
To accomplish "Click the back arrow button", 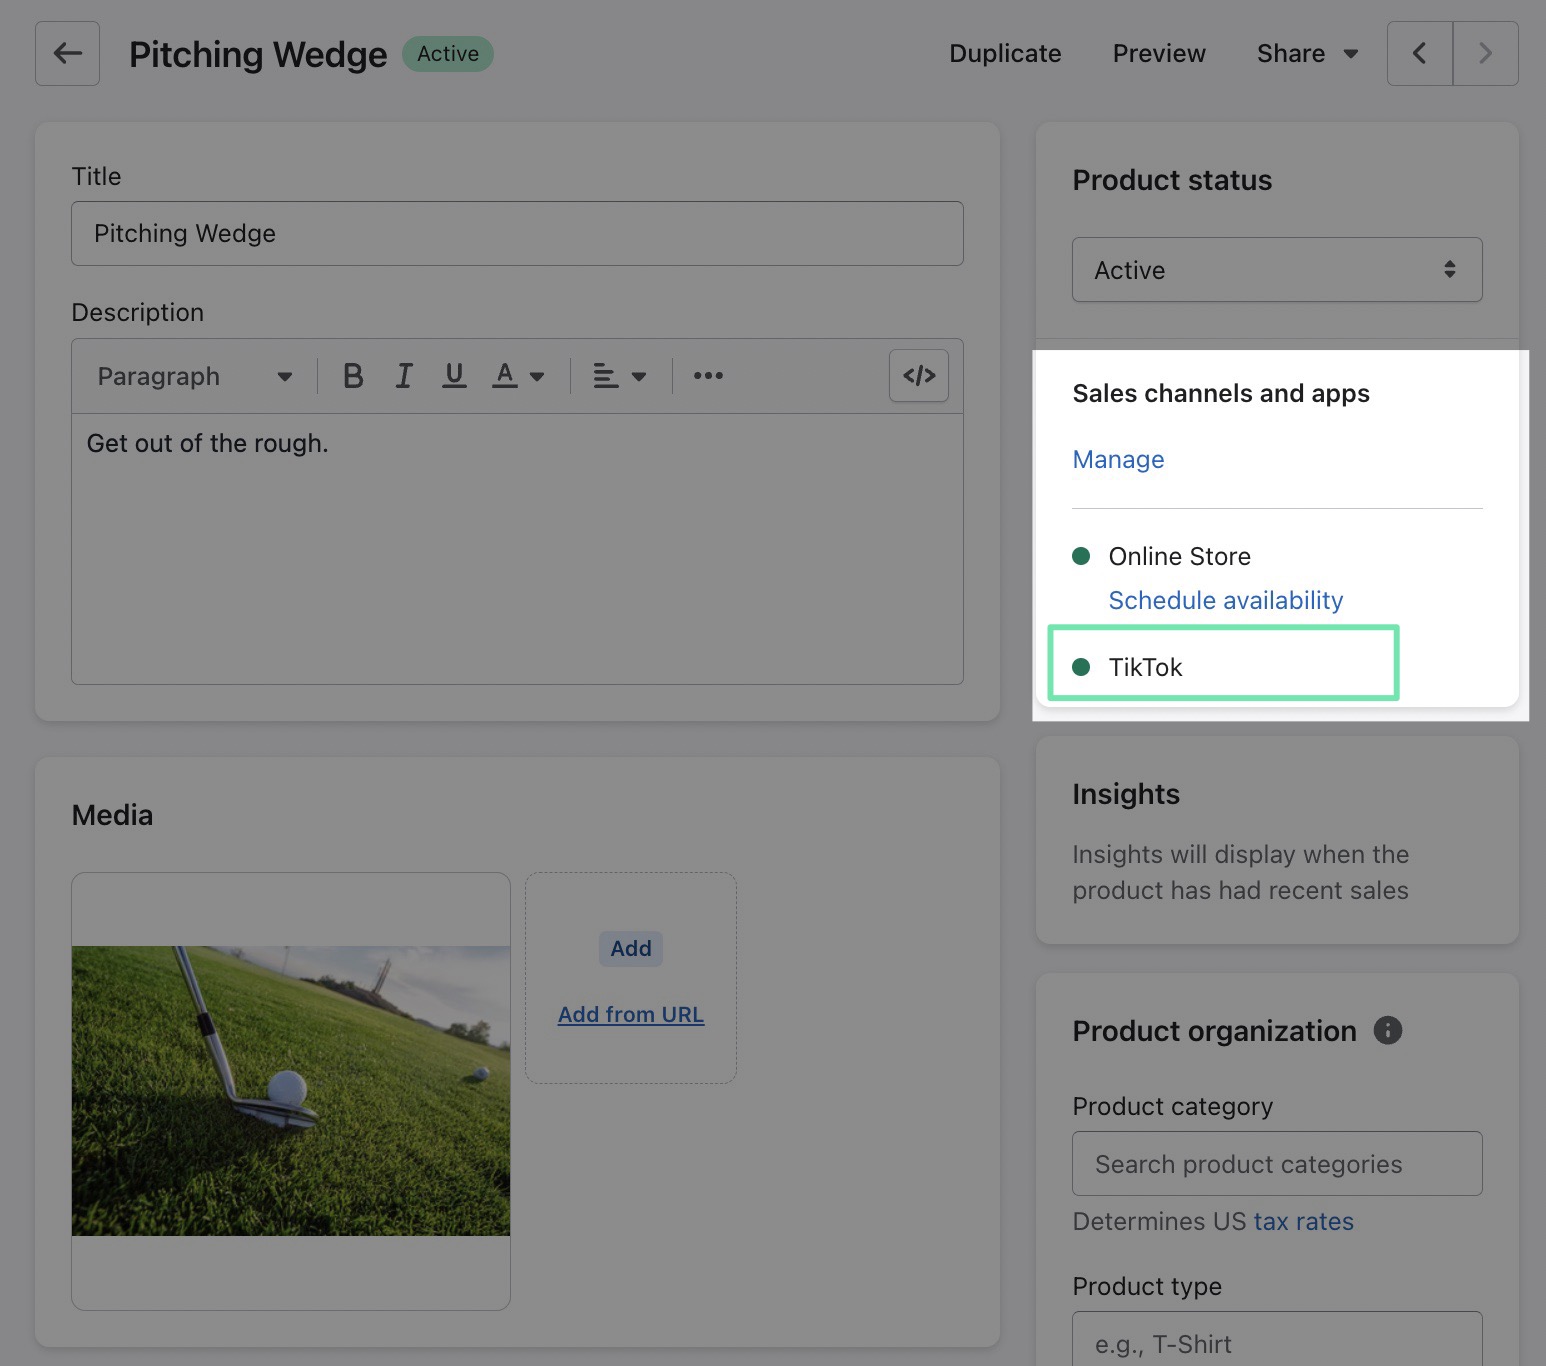I will (x=67, y=53).
